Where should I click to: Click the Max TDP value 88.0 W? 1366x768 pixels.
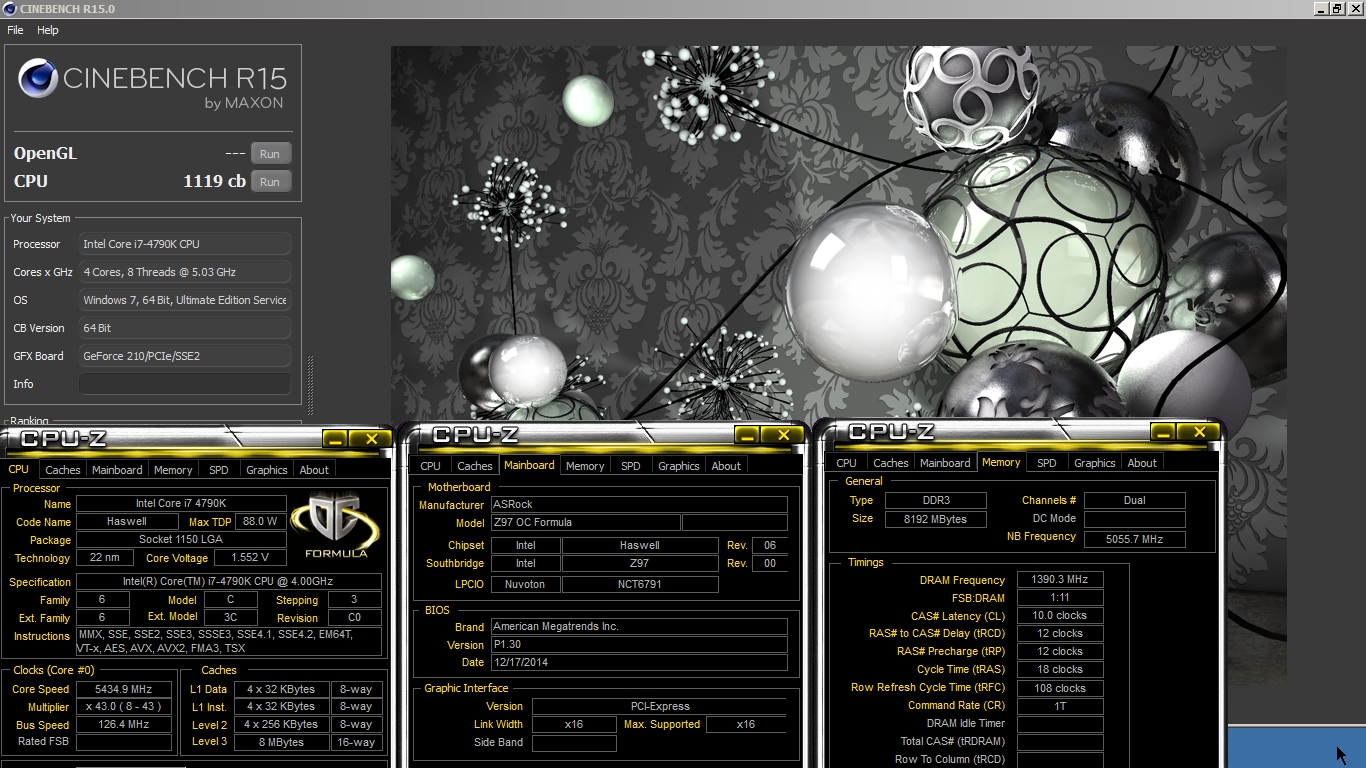click(x=260, y=522)
